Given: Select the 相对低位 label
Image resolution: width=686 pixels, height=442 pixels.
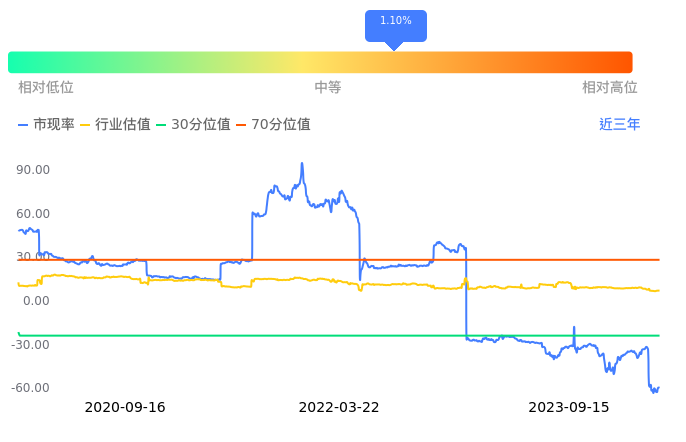Looking at the screenshot, I should (x=46, y=88).
